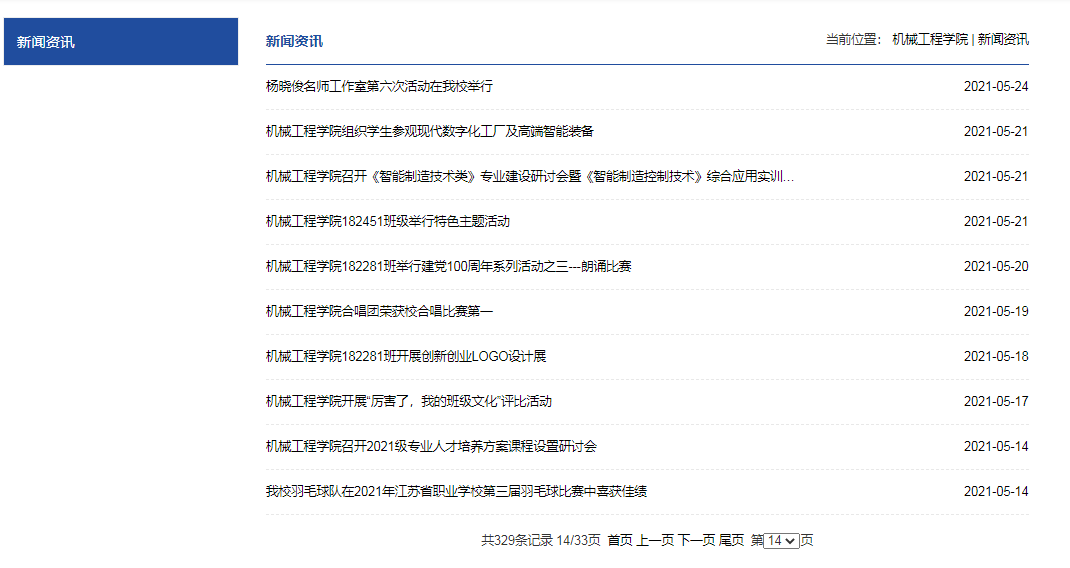Open article about 建党100周年系列活动 朗诵比赛
The height and width of the screenshot is (568, 1070).
point(448,266)
